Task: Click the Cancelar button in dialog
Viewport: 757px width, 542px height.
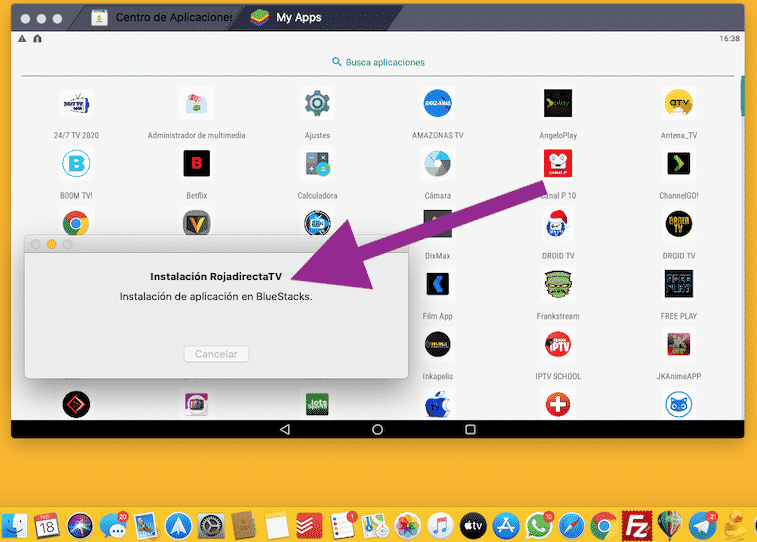Action: tap(216, 354)
